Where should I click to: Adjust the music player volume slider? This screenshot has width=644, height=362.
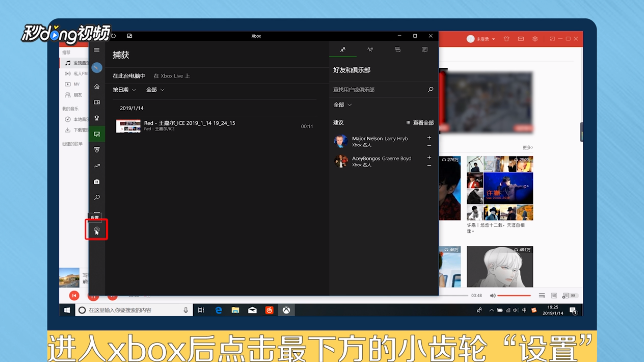point(515,295)
